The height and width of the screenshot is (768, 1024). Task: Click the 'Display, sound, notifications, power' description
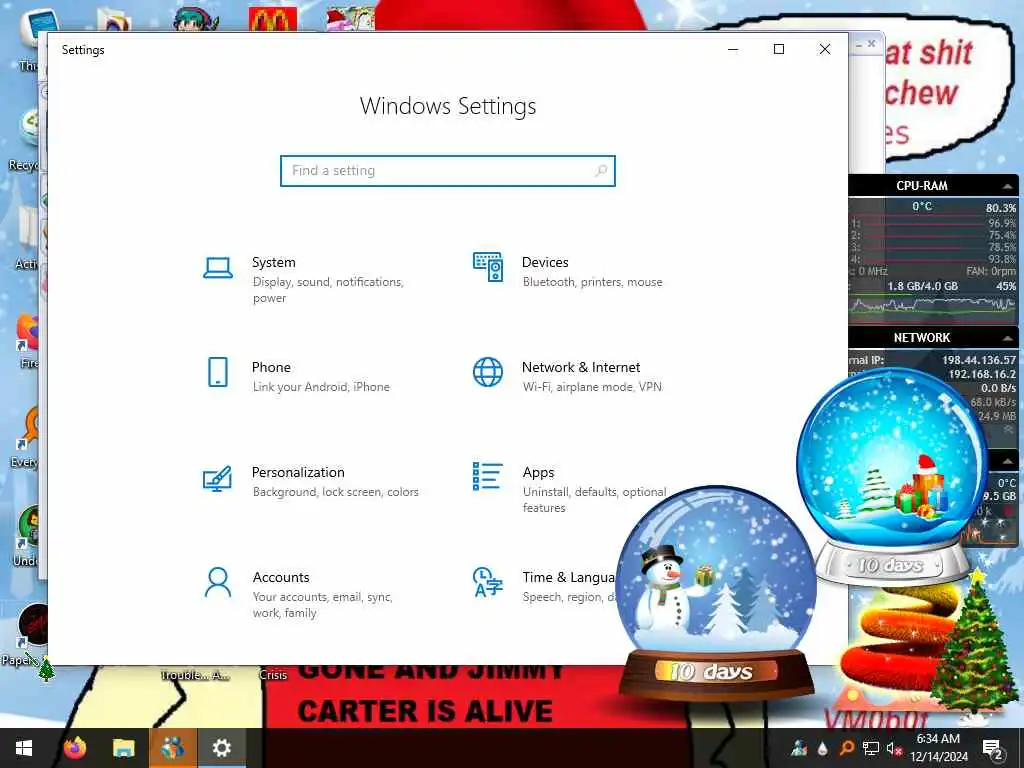click(328, 290)
